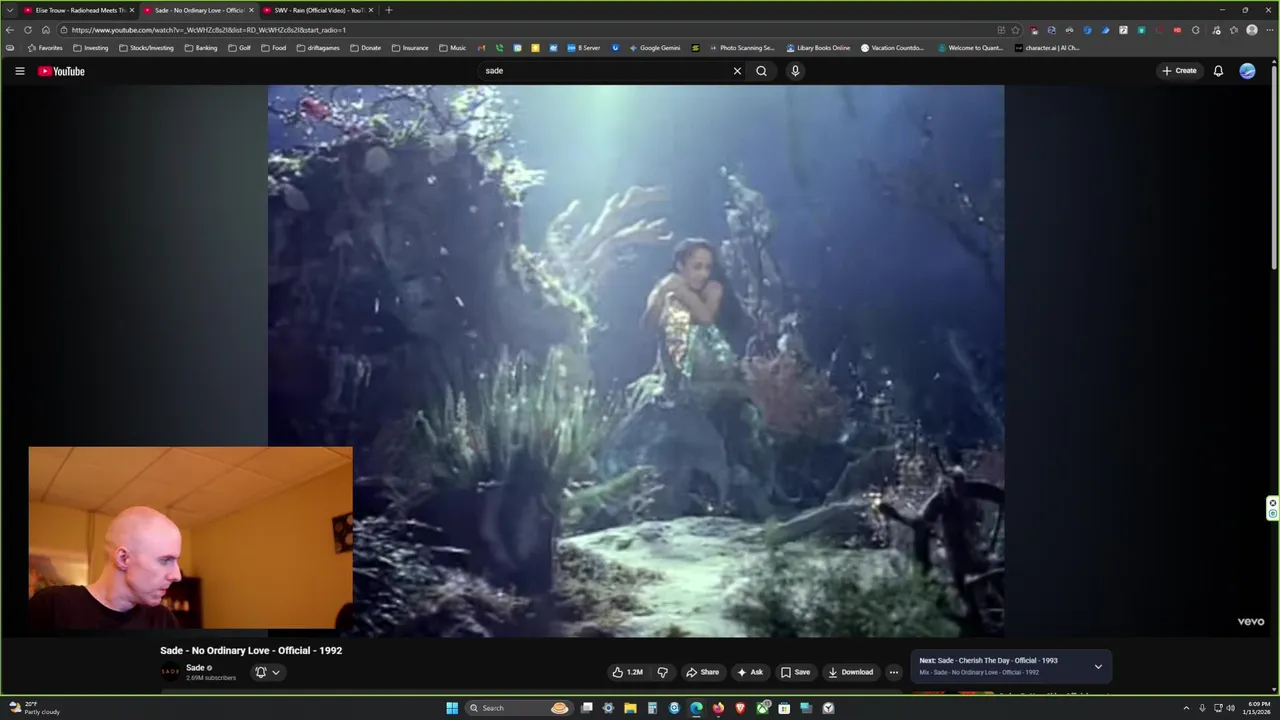Open the Golf bookmarks folder
This screenshot has width=1280, height=720.
pyautogui.click(x=239, y=48)
